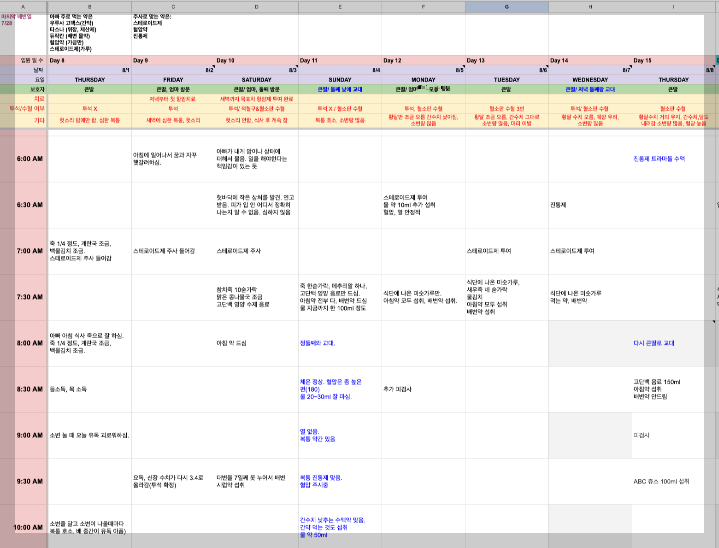Click the 7:00 AM cell in Friday column
The image size is (719, 548).
coord(173,251)
